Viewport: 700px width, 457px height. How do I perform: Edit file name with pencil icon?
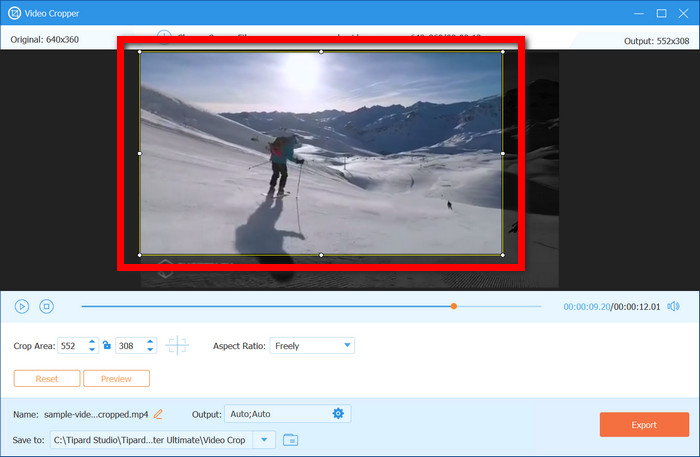158,414
